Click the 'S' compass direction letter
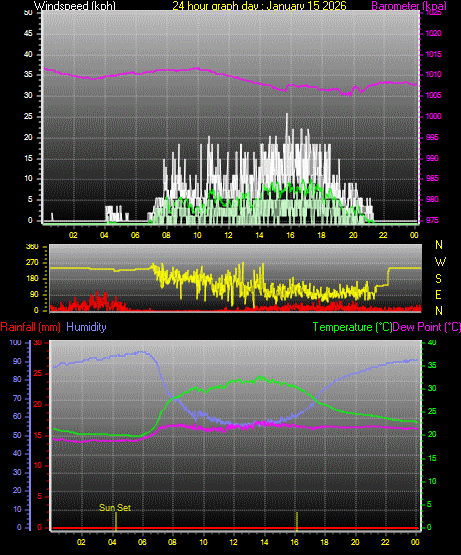 [x=439, y=279]
